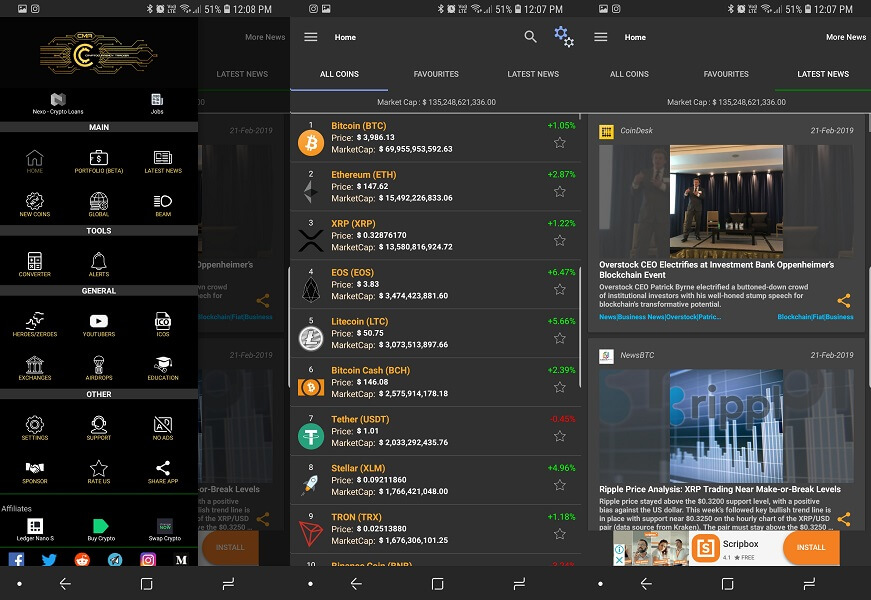Image resolution: width=871 pixels, height=600 pixels.
Task: Open the Heroes/Zeroes section
Action: tap(35, 324)
